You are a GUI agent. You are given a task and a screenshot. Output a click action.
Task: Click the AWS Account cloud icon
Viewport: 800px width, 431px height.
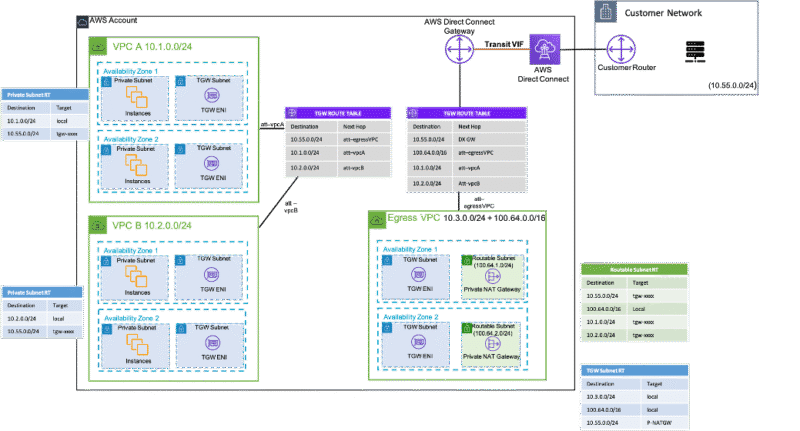pyautogui.click(x=82, y=22)
